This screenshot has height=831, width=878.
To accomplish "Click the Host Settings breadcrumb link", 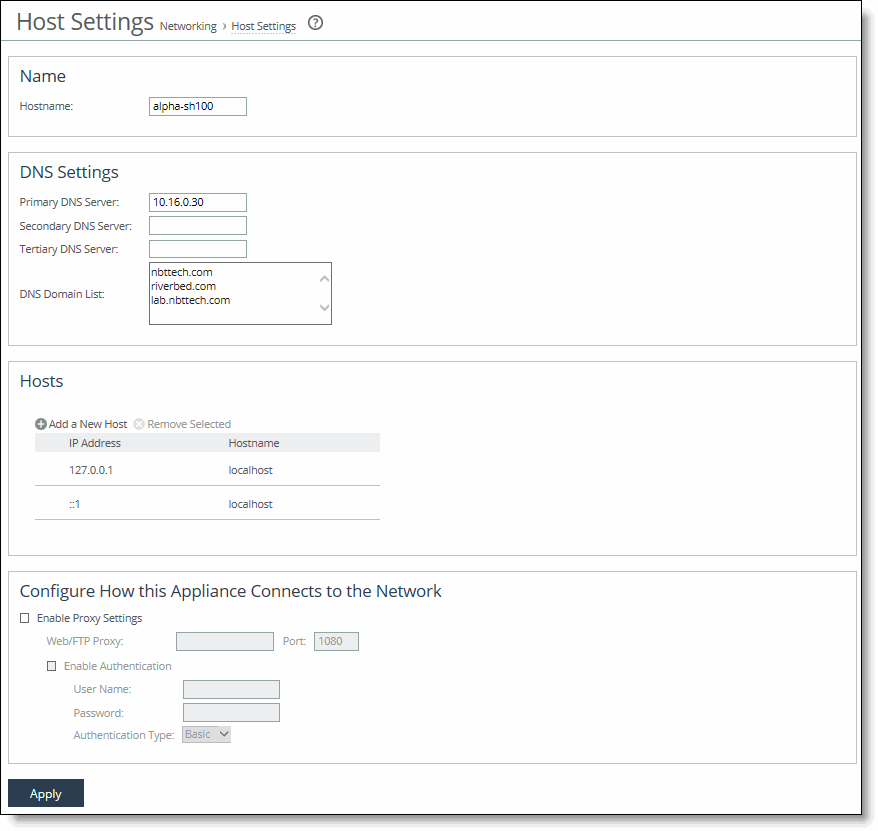I will click(263, 26).
